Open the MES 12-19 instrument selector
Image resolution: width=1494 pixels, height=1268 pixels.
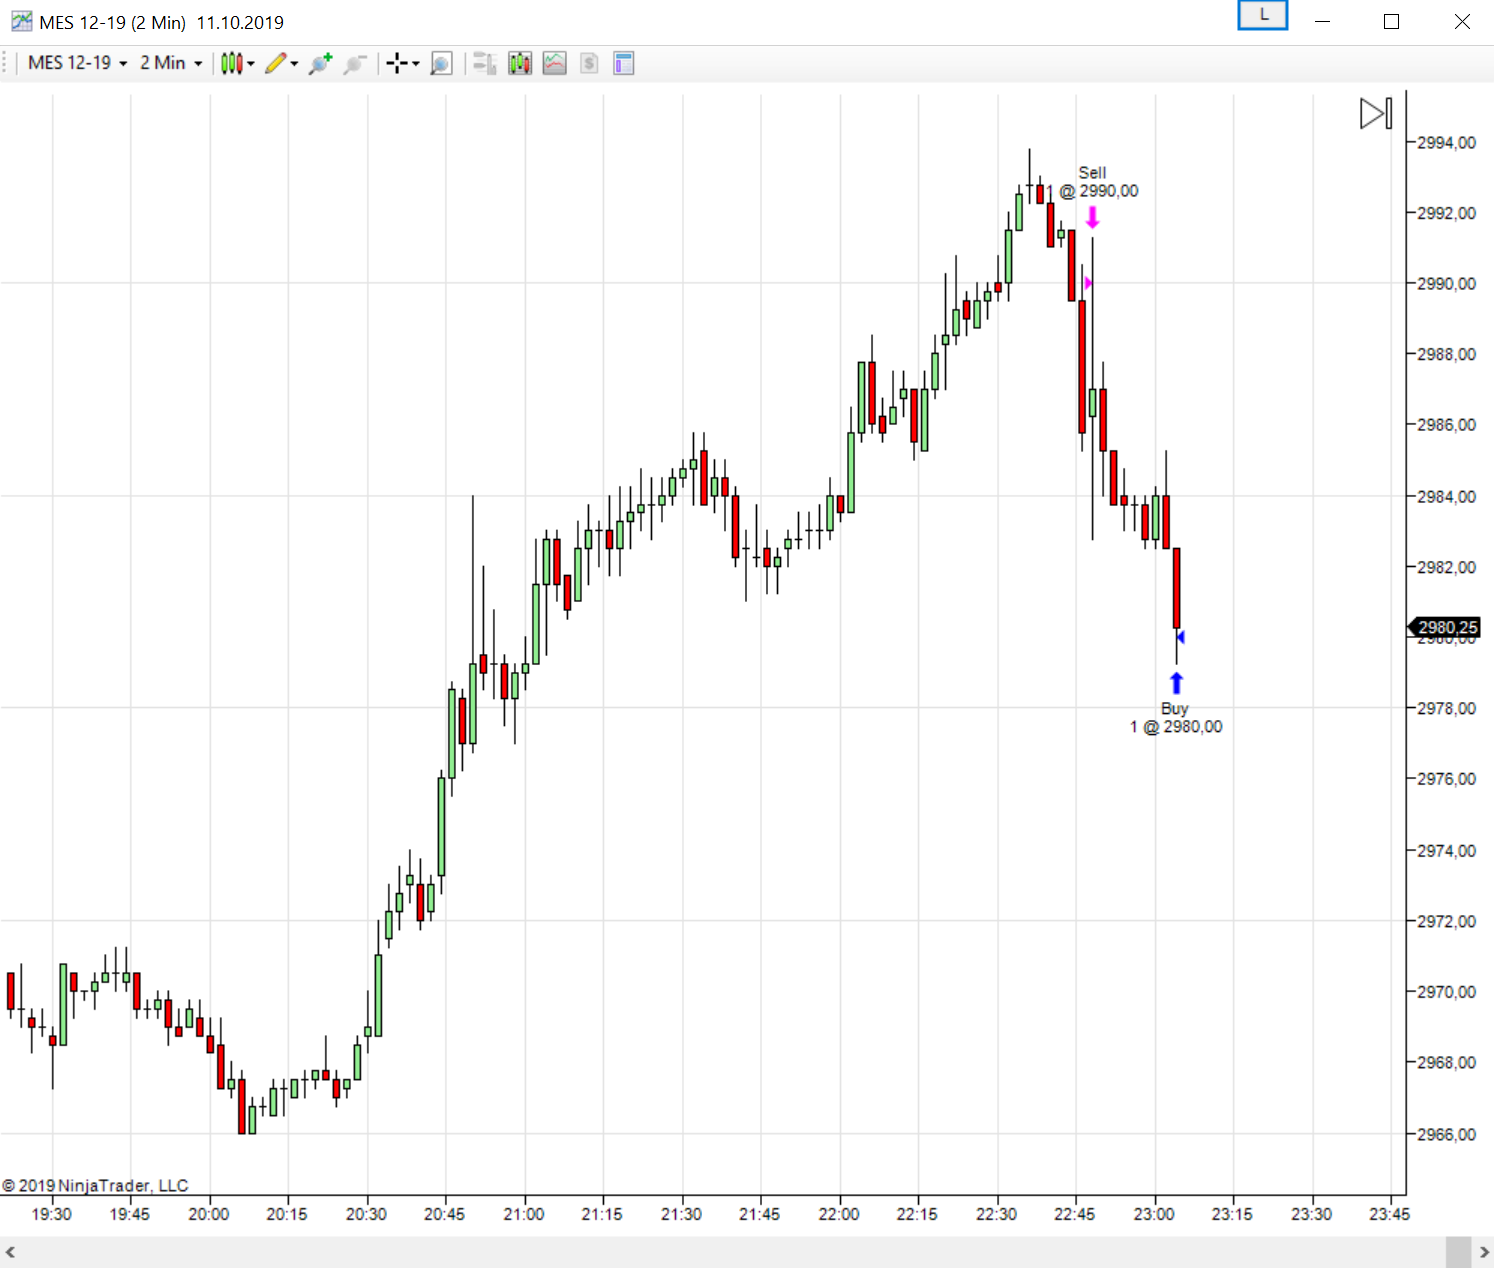pyautogui.click(x=78, y=63)
